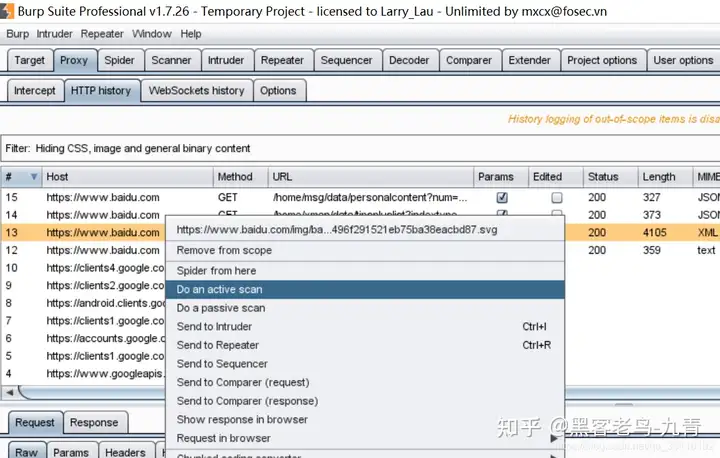Toggle Edited checkbox for request 15
The height and width of the screenshot is (458, 720).
coord(557,198)
